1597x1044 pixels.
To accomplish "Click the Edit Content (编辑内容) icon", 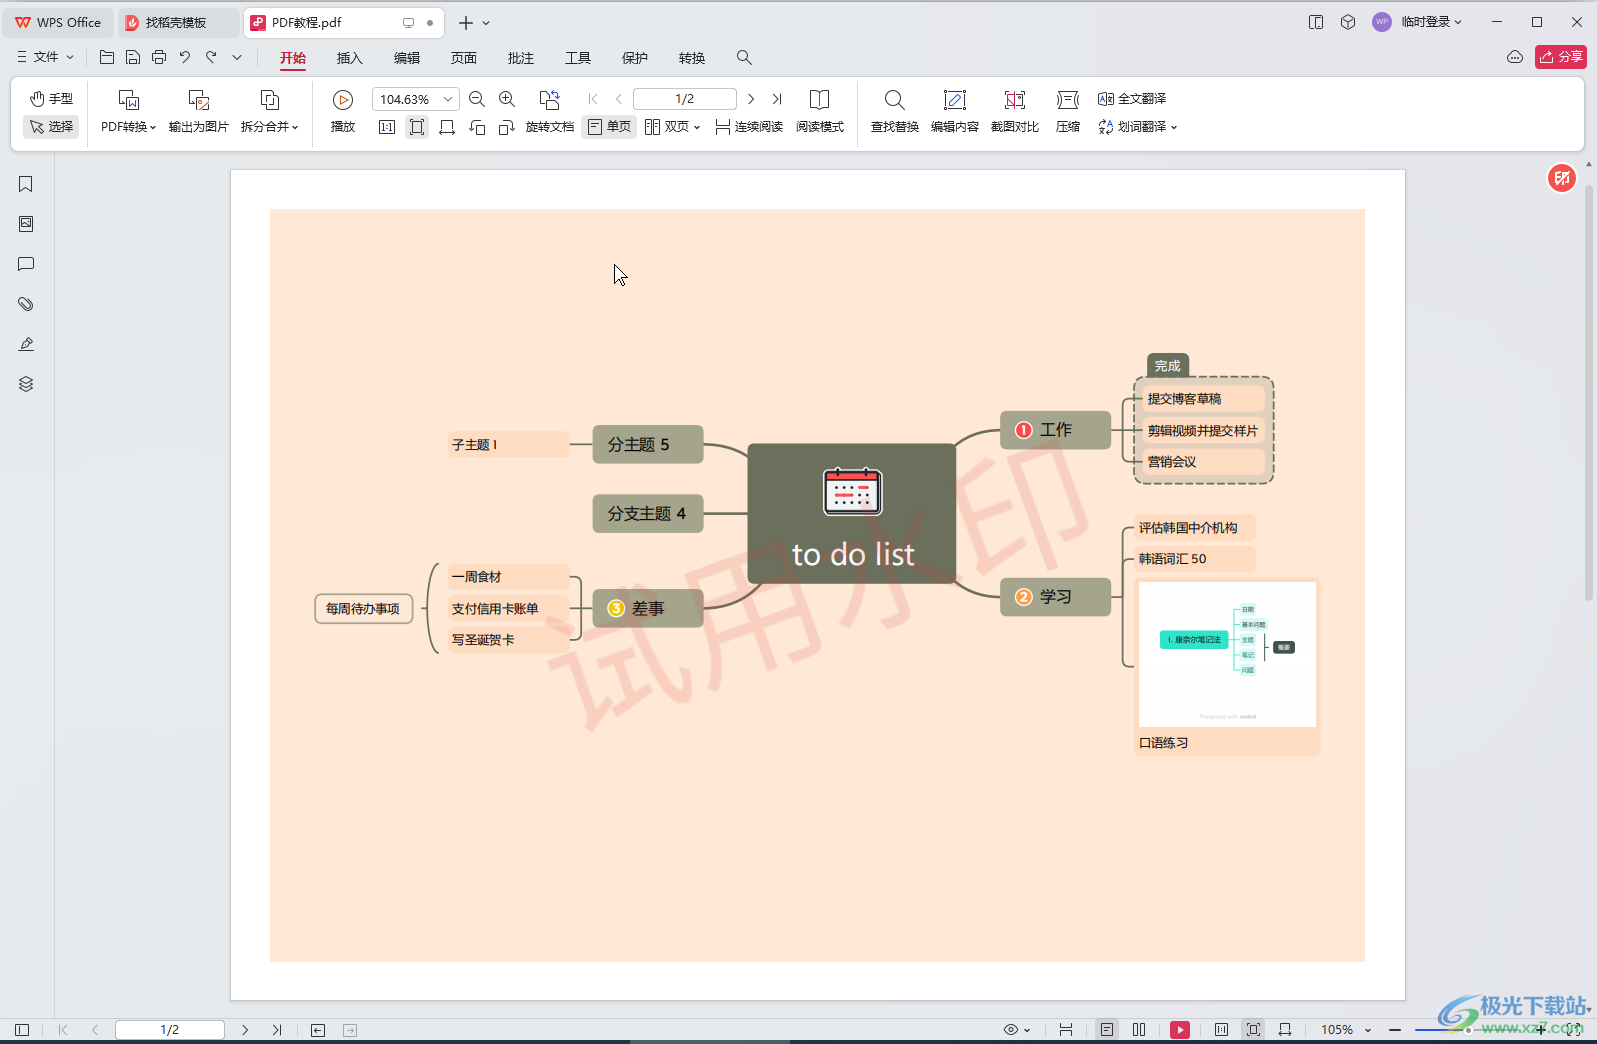I will pos(955,100).
